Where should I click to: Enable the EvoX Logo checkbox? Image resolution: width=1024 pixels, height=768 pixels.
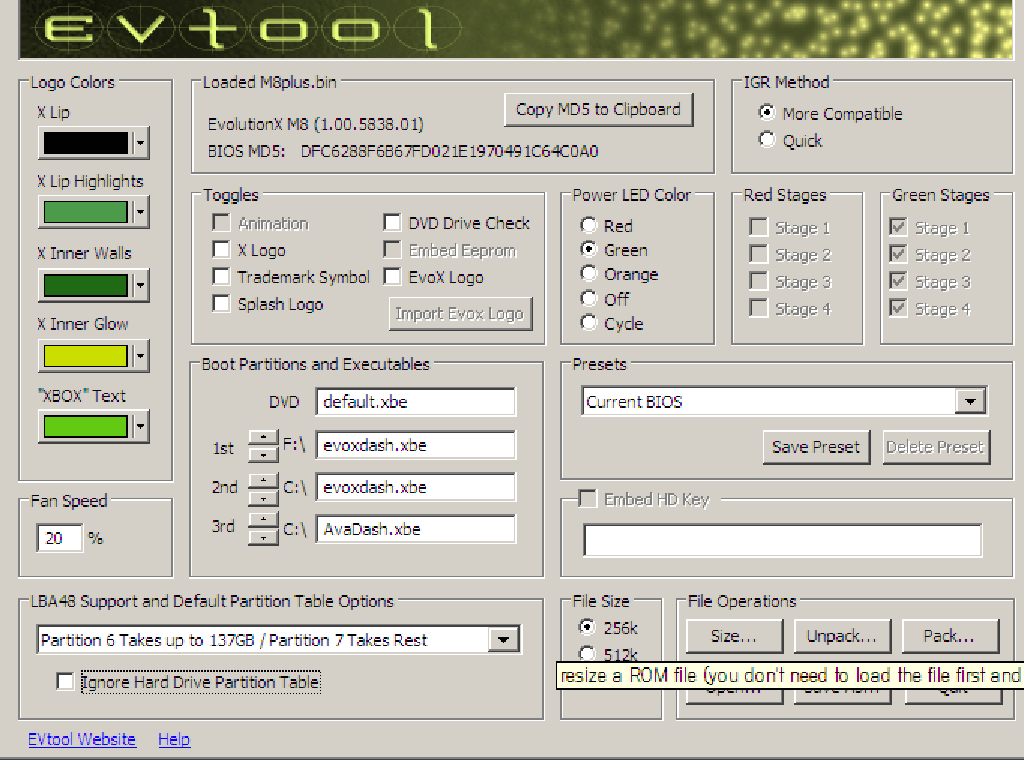point(392,277)
